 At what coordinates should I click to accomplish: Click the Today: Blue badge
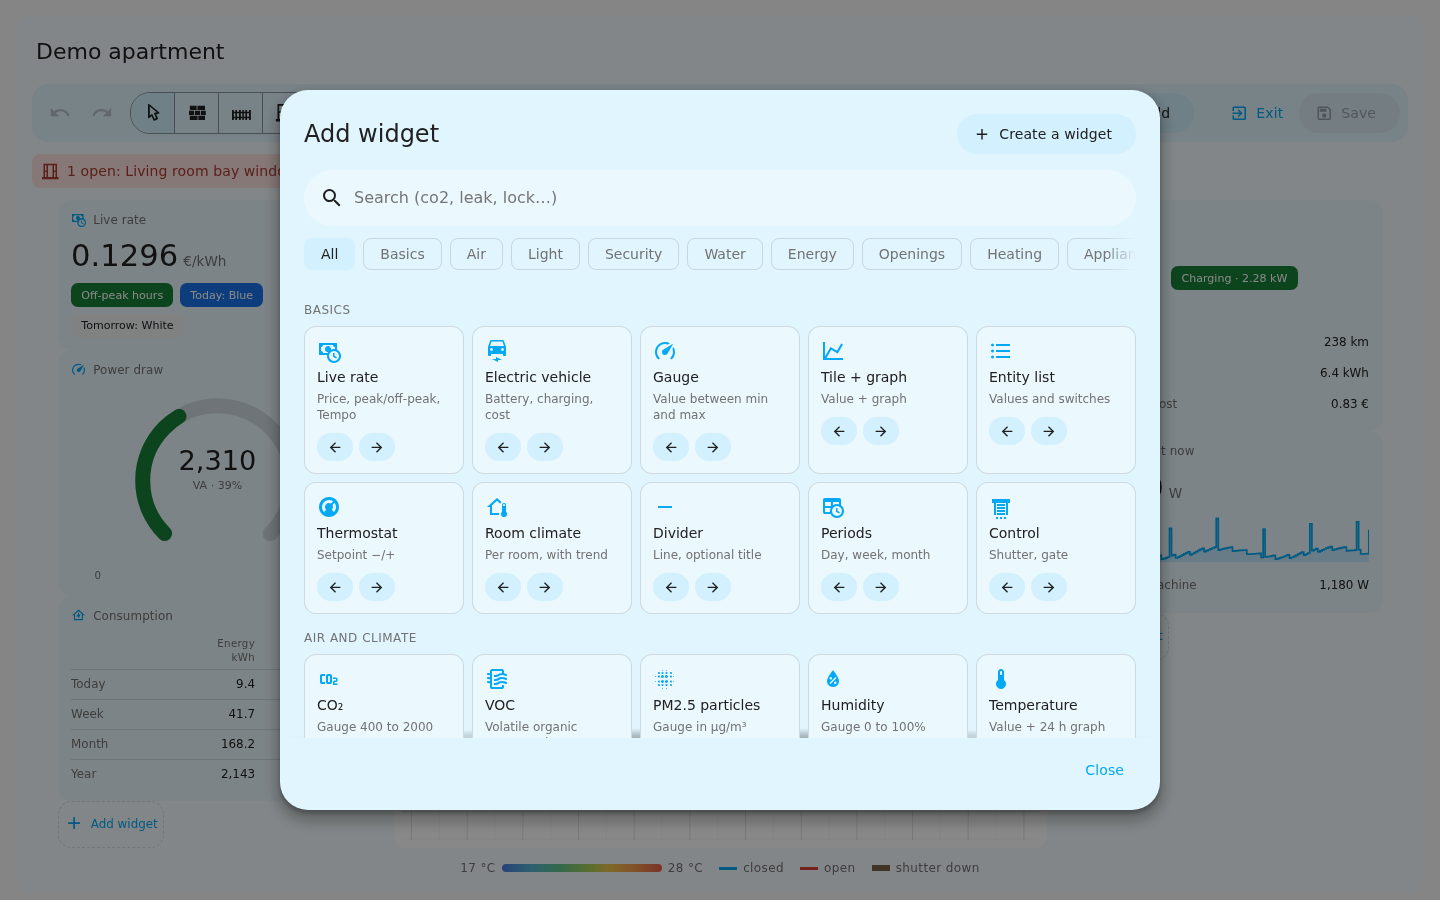pyautogui.click(x=221, y=295)
